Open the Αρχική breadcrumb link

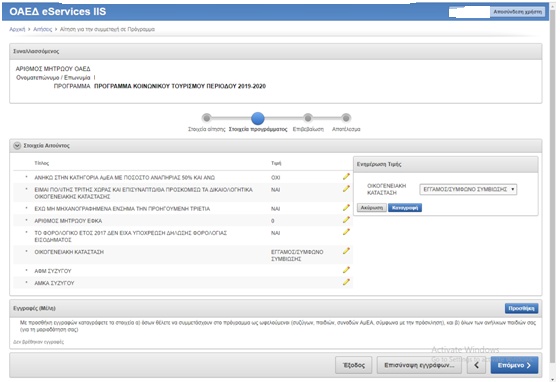click(x=17, y=29)
